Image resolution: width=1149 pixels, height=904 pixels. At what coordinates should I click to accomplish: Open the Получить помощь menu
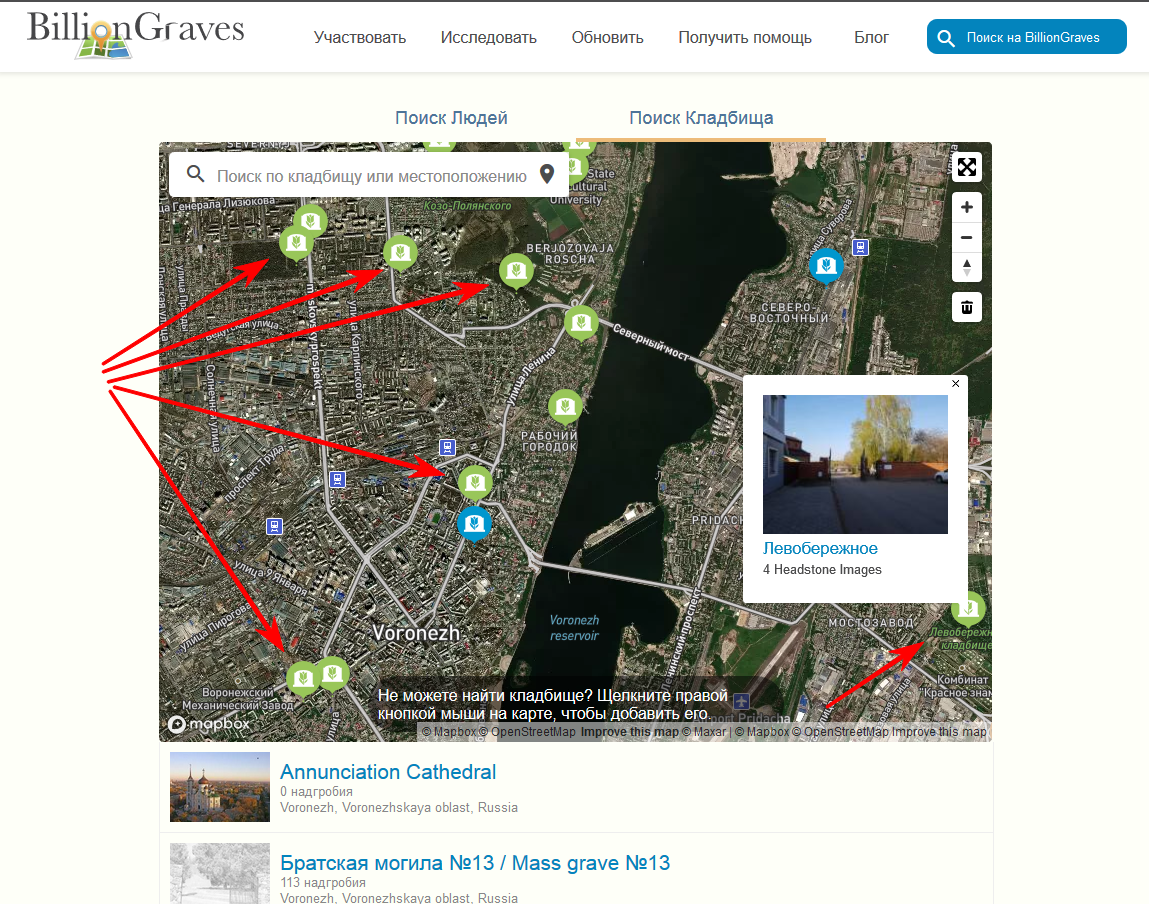pos(745,37)
